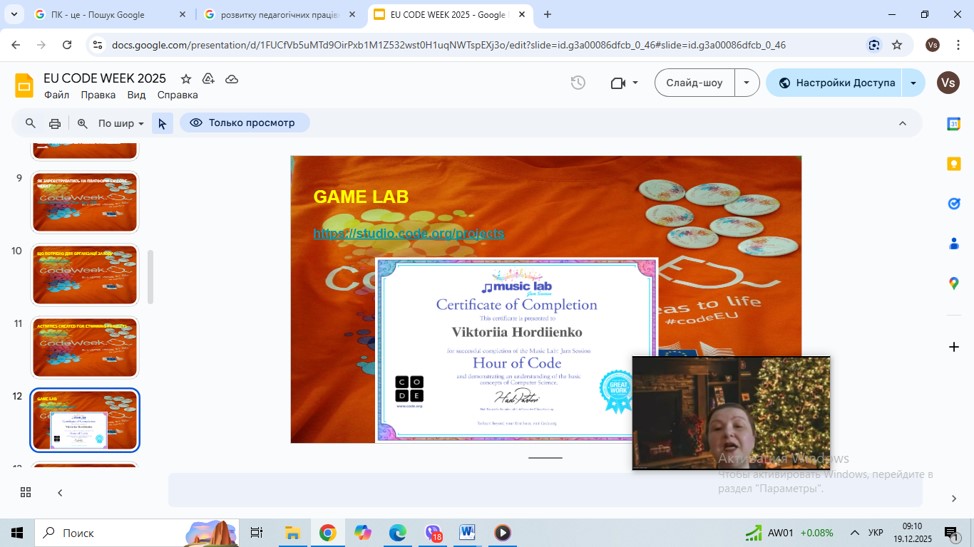Open version history clock icon
The height and width of the screenshot is (547, 974).
578,83
